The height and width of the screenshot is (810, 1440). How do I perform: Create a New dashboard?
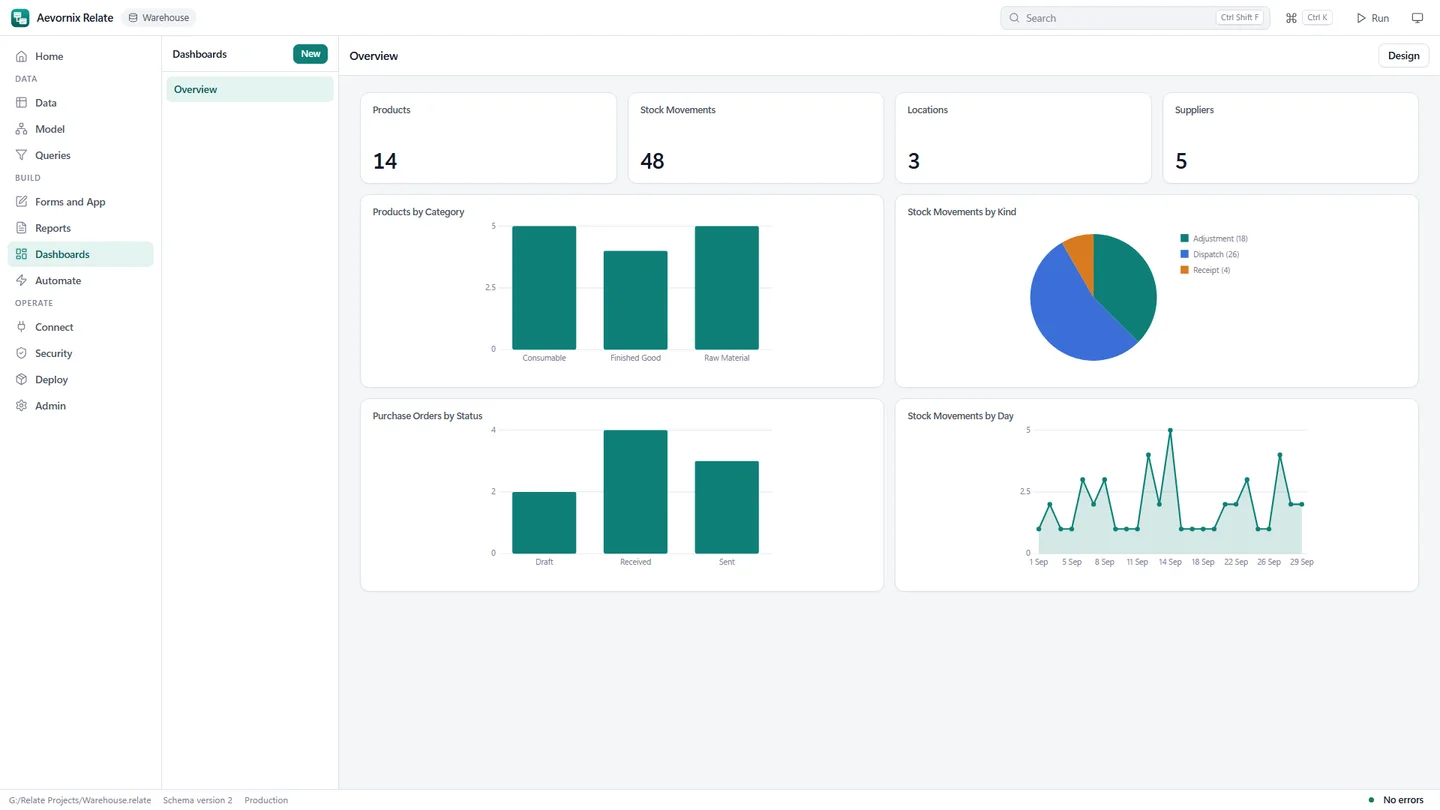click(x=310, y=54)
